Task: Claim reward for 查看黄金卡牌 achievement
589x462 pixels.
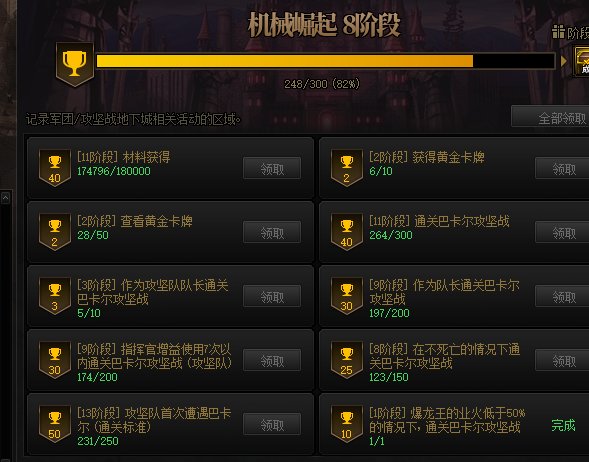Action: (x=272, y=232)
